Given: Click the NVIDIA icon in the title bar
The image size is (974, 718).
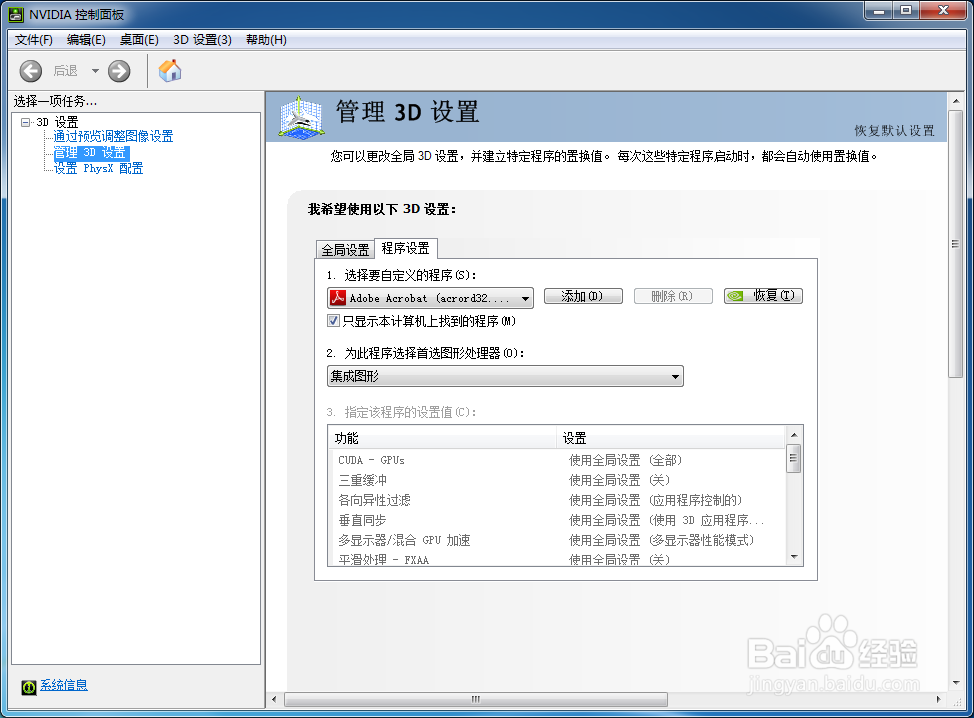Looking at the screenshot, I should coord(16,14).
